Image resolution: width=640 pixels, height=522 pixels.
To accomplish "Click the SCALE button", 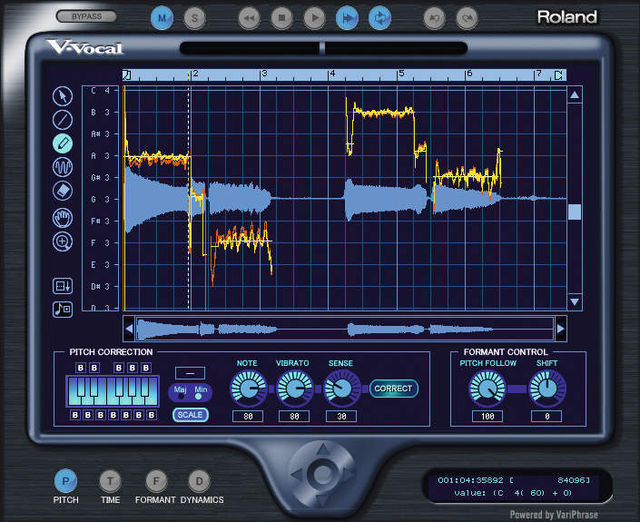I will click(190, 415).
